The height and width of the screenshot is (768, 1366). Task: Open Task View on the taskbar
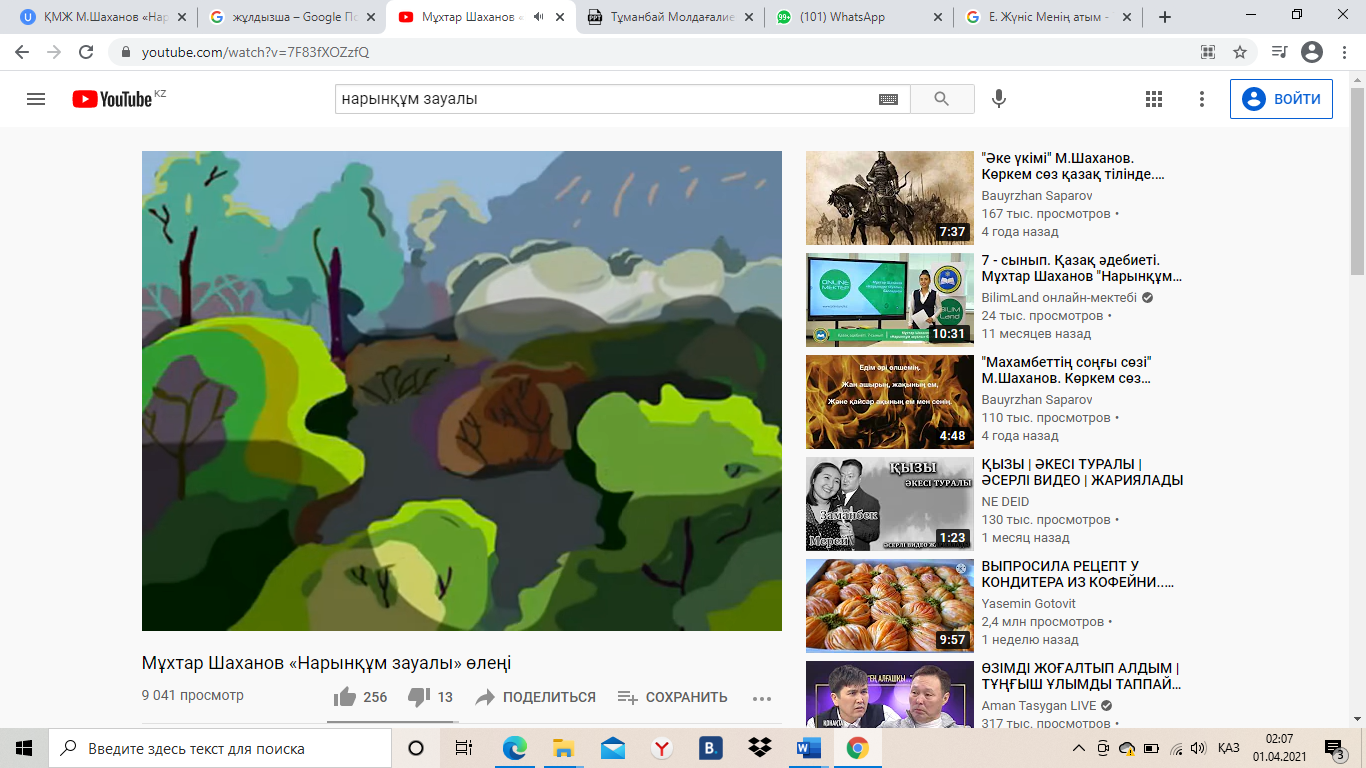point(464,748)
